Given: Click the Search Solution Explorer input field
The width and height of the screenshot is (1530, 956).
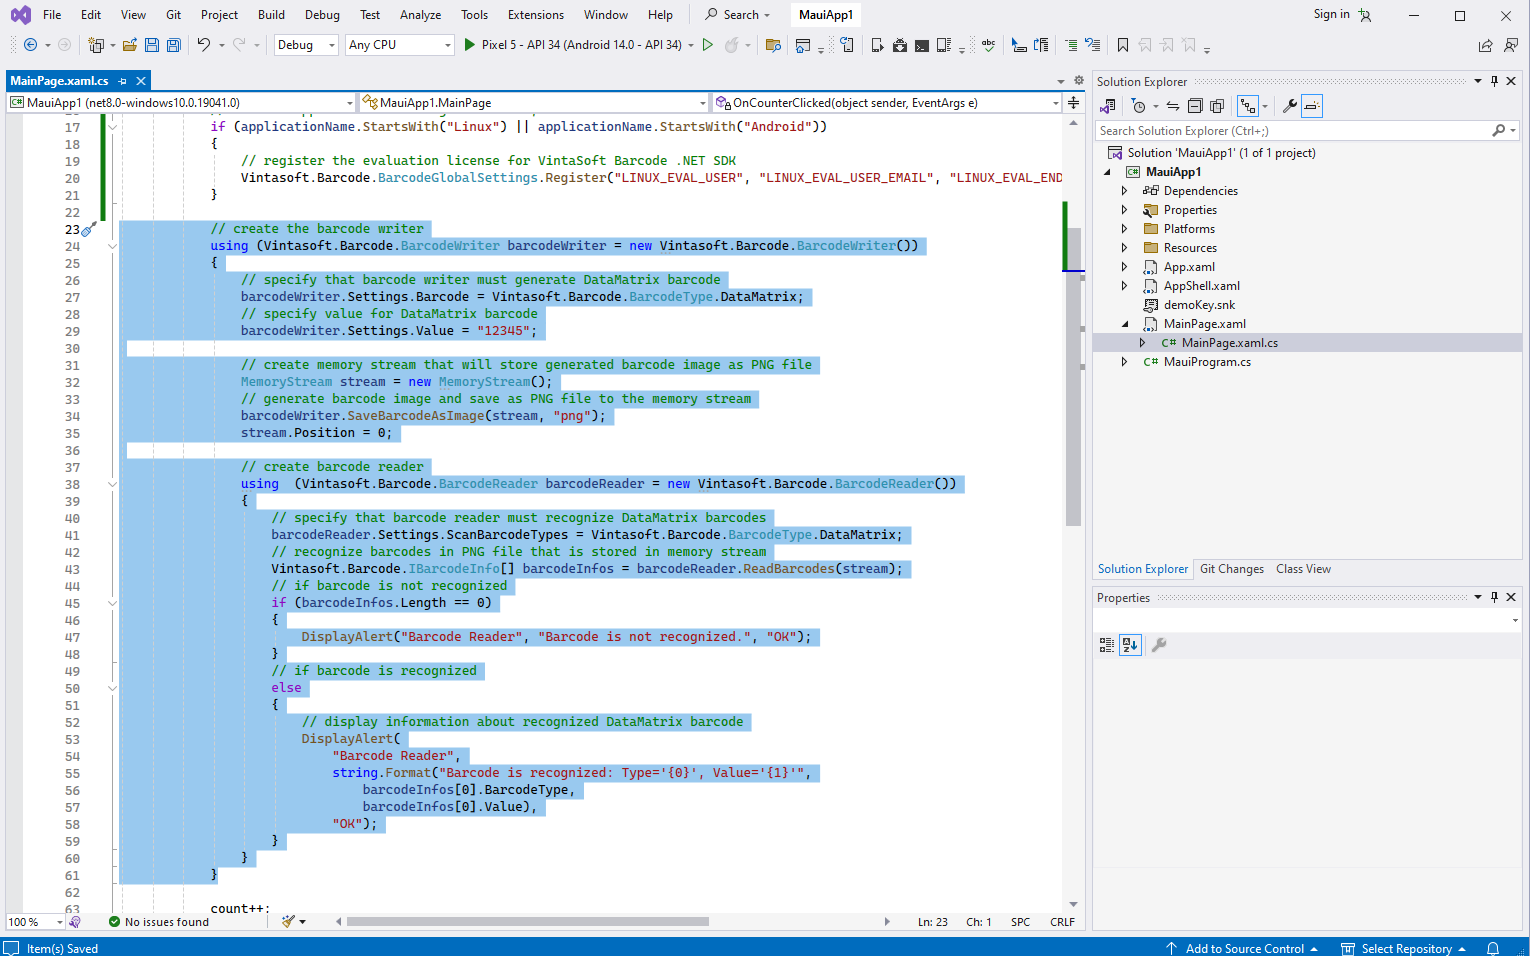Looking at the screenshot, I should tap(1295, 131).
